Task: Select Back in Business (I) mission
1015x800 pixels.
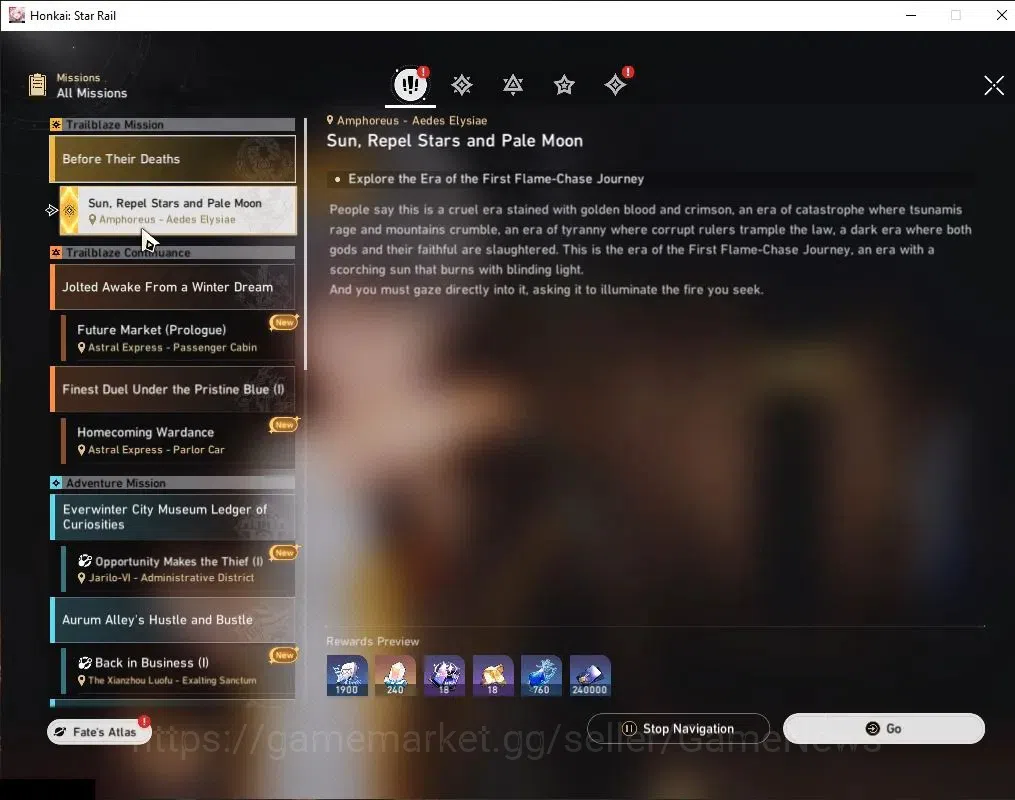Action: pyautogui.click(x=178, y=671)
